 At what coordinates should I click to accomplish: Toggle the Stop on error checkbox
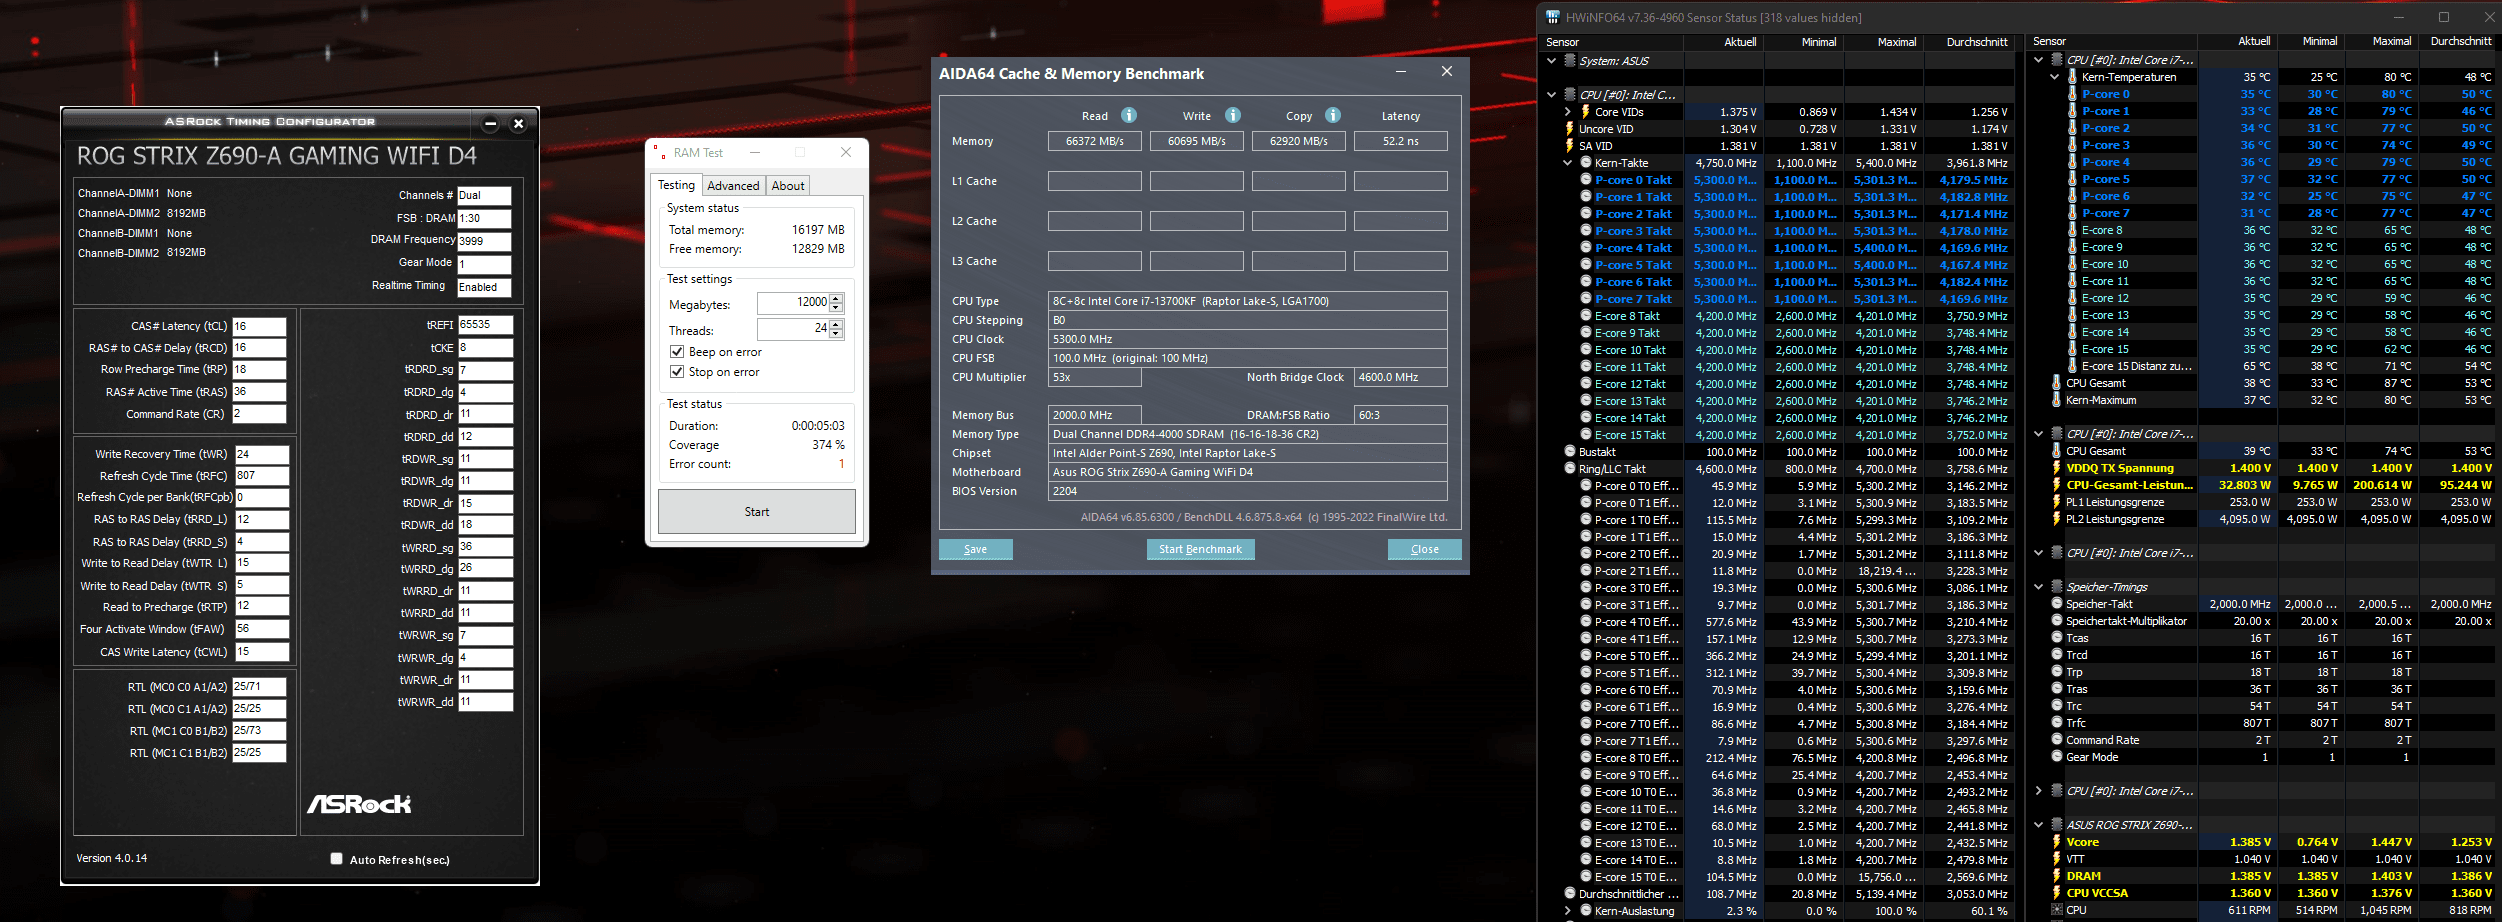677,372
